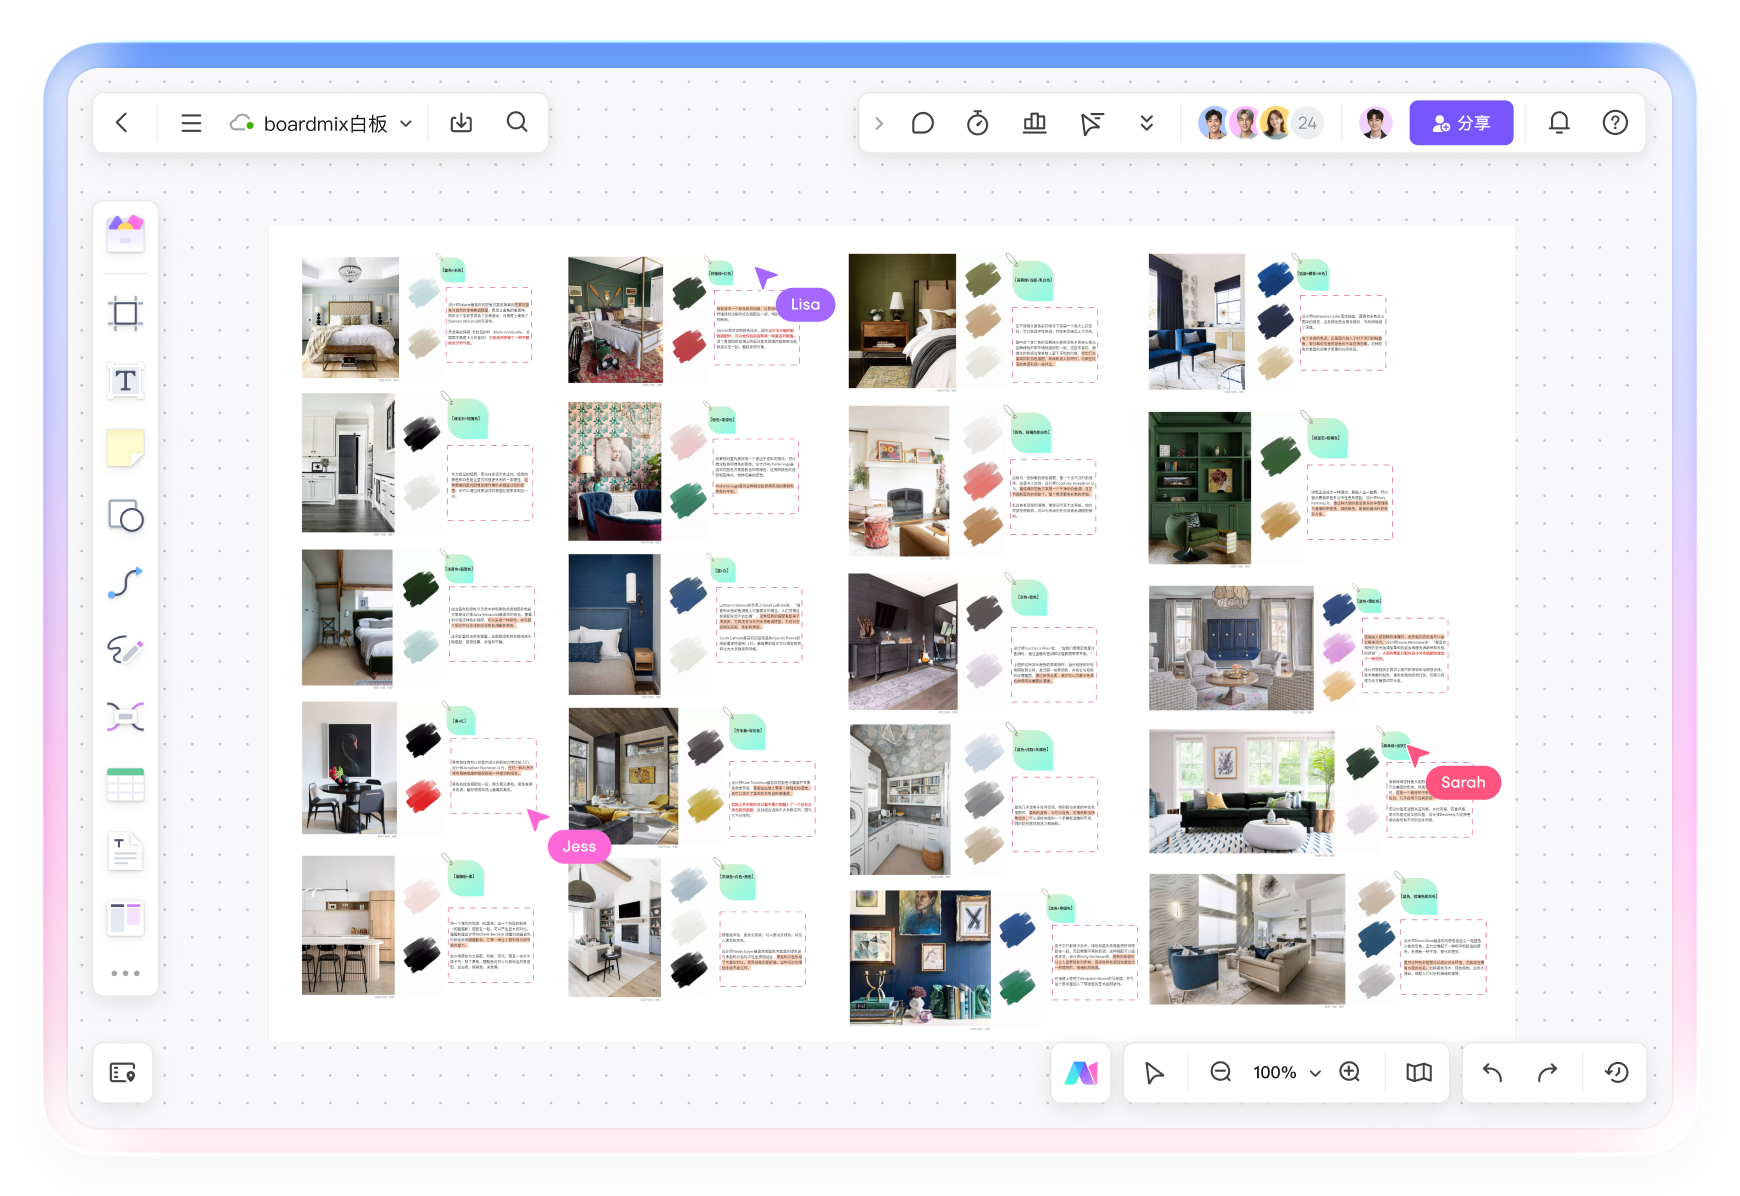
Task: Select the Text tool
Action: pos(125,381)
